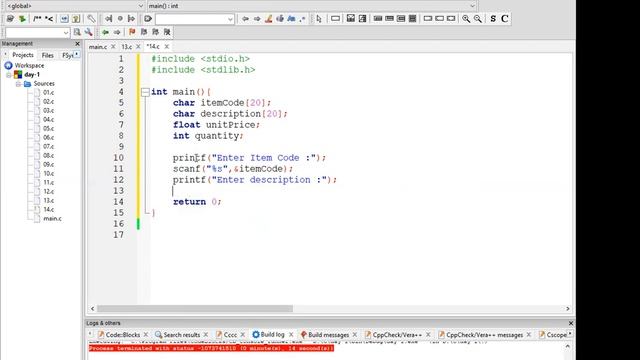Select the mouse pointer tool icon
The height and width of the screenshot is (360, 640).
(x=319, y=19)
